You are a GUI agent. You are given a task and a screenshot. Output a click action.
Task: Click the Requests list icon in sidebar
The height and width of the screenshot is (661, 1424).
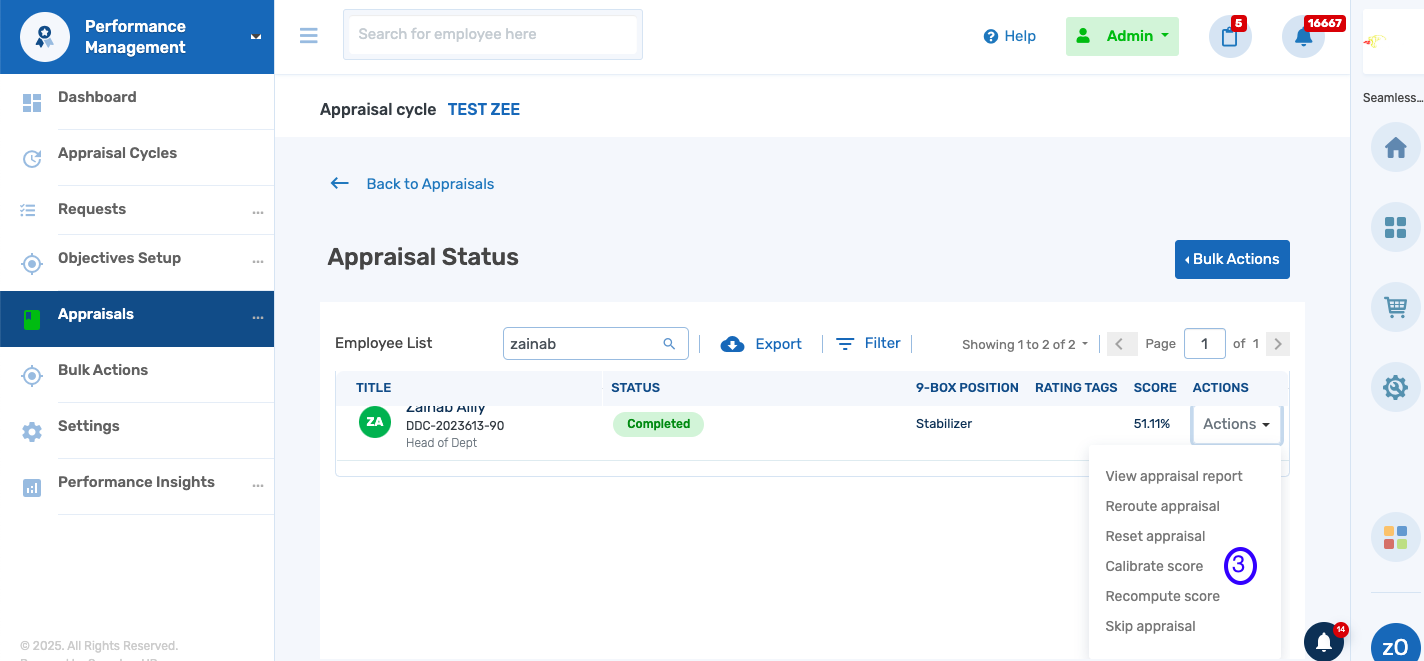31,209
